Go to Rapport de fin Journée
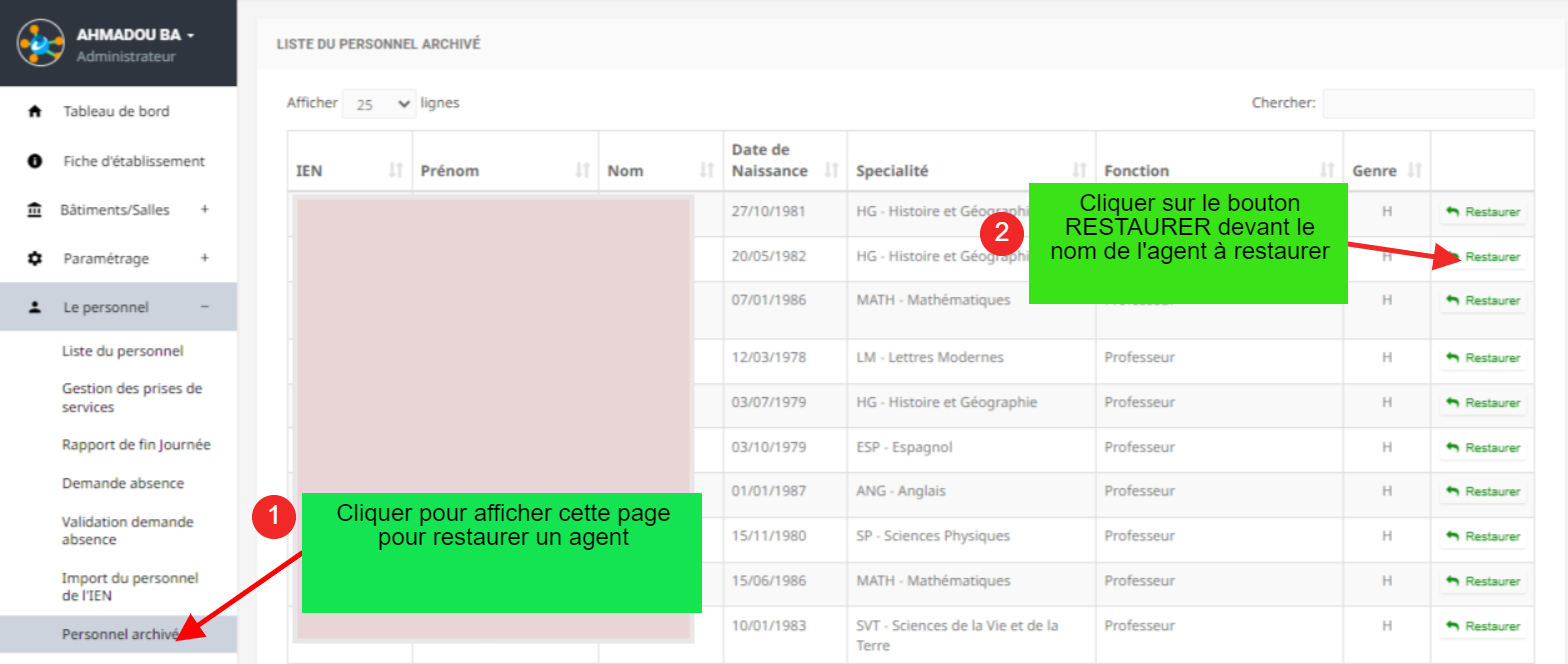The height and width of the screenshot is (664, 1568). coord(136,445)
